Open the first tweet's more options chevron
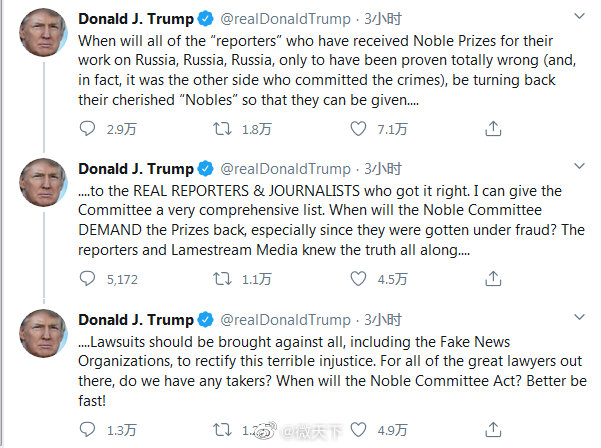This screenshot has width=601, height=448. tap(580, 18)
